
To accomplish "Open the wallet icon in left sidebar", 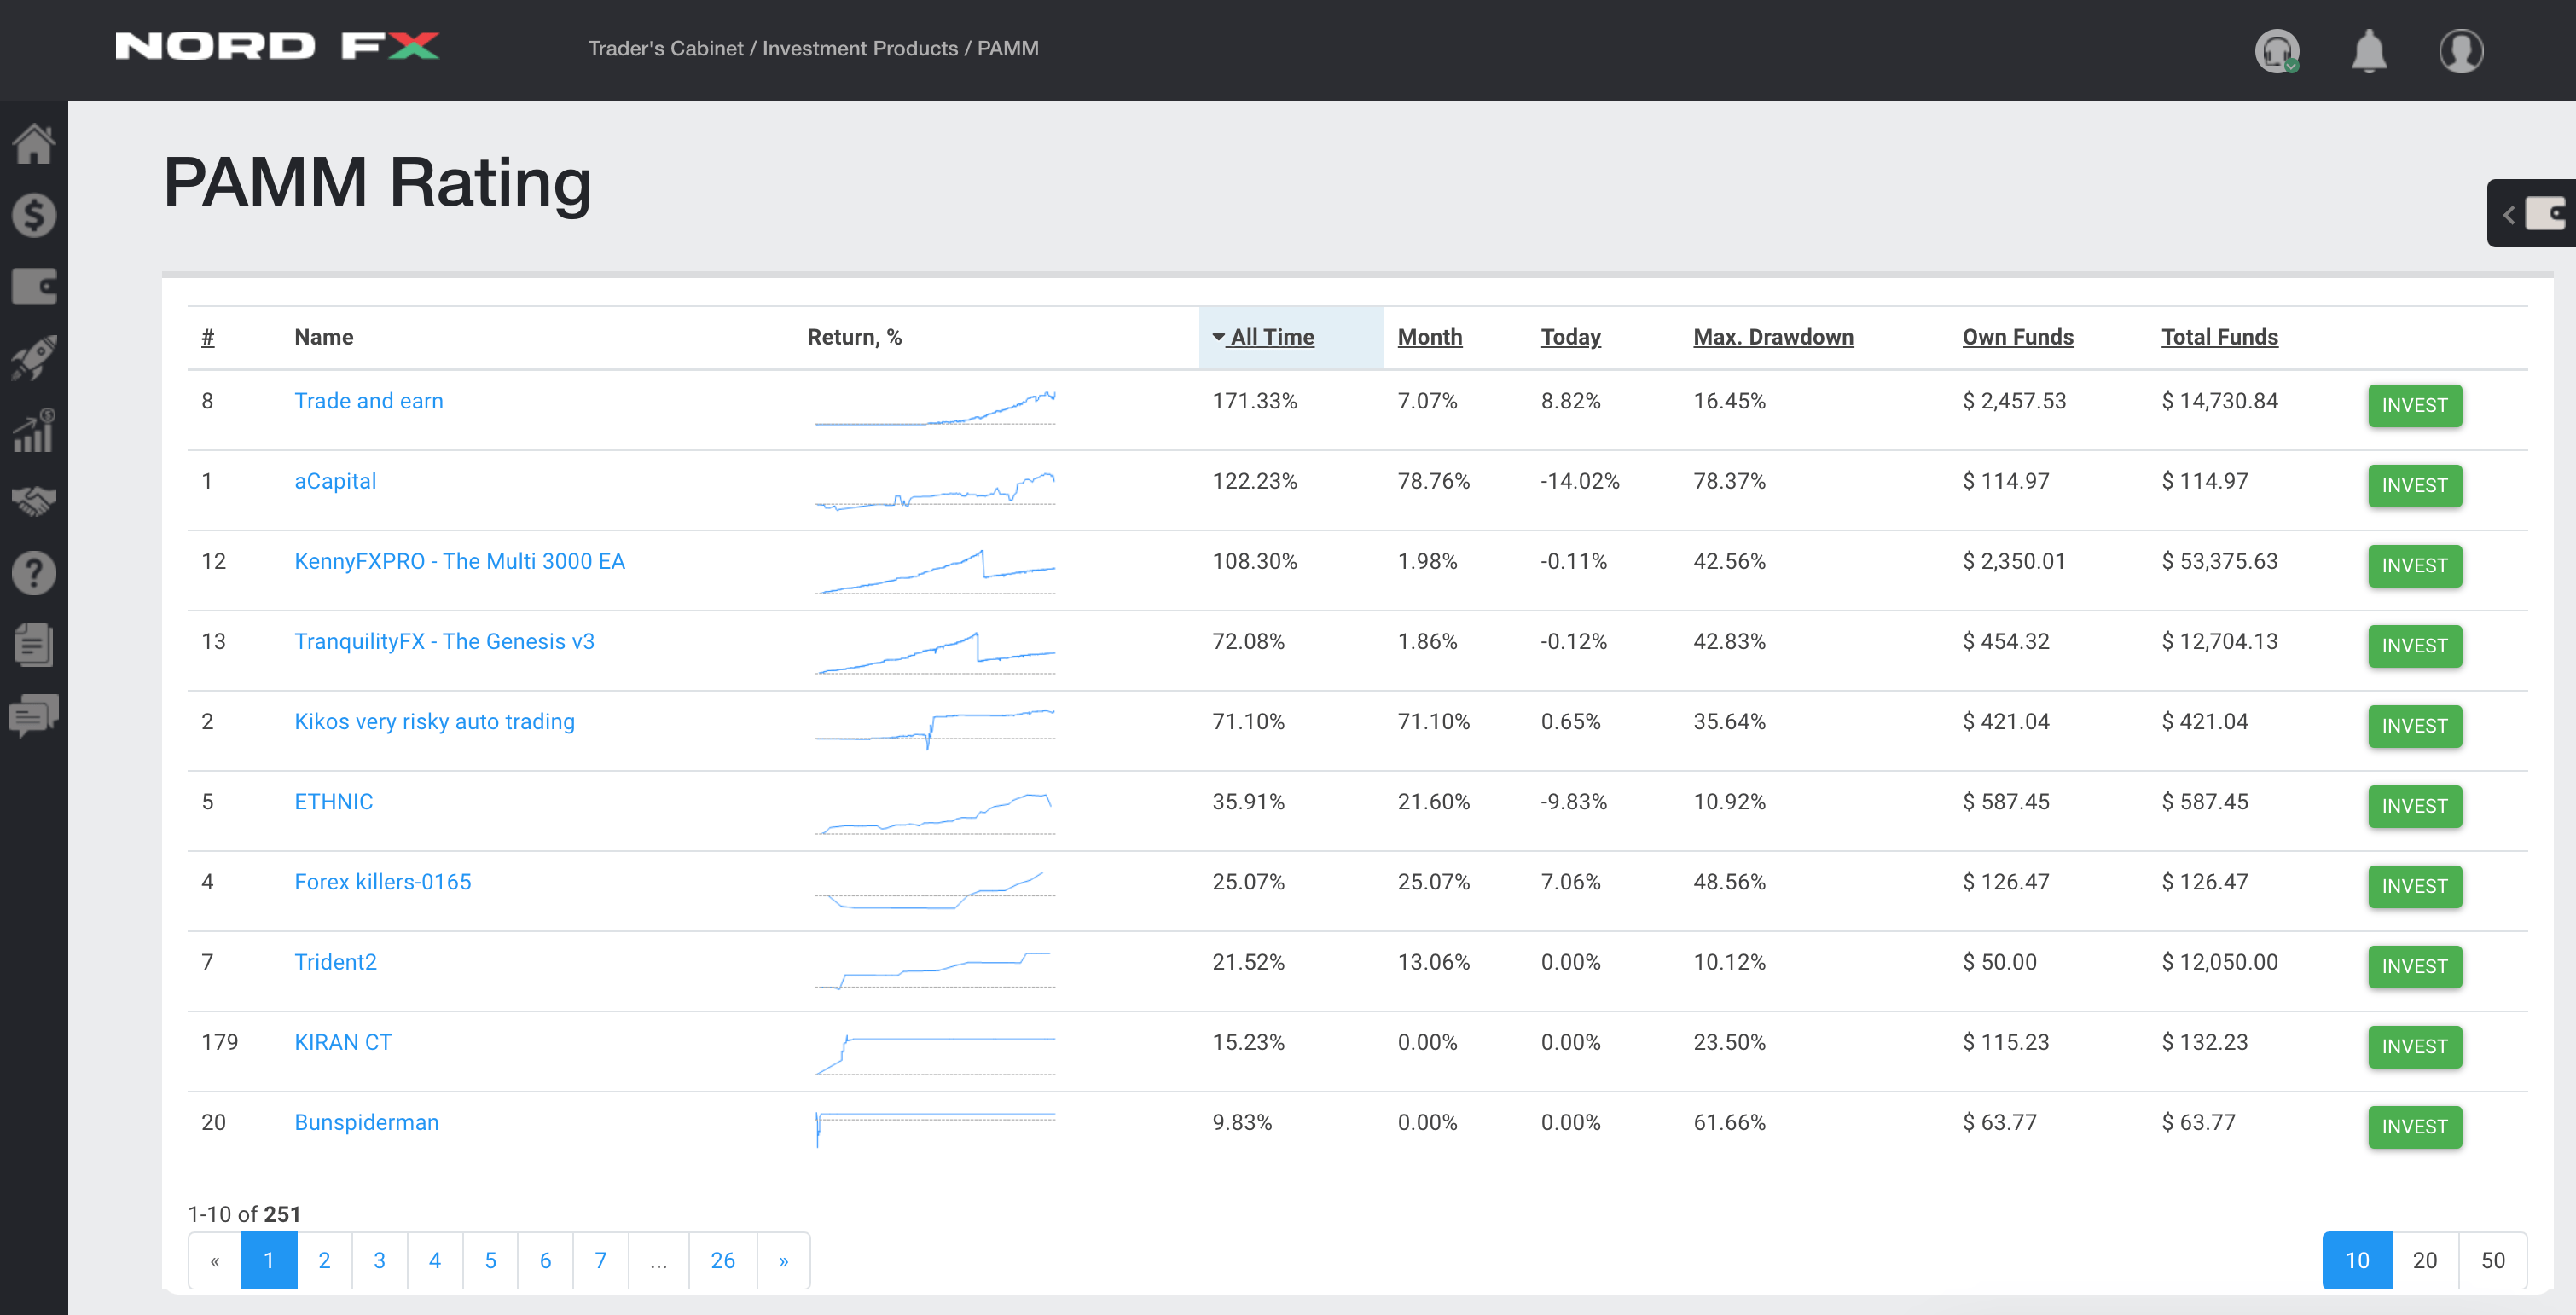I will (x=34, y=287).
